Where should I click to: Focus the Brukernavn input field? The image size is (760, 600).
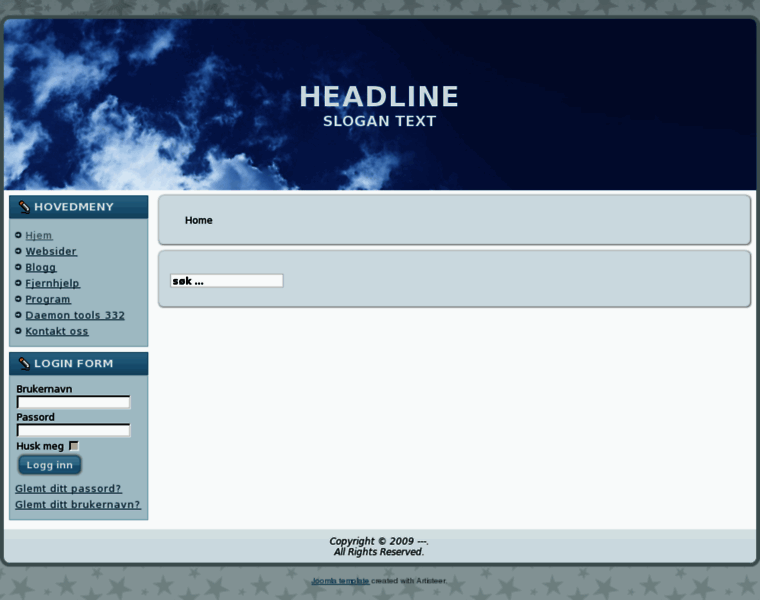coord(74,402)
